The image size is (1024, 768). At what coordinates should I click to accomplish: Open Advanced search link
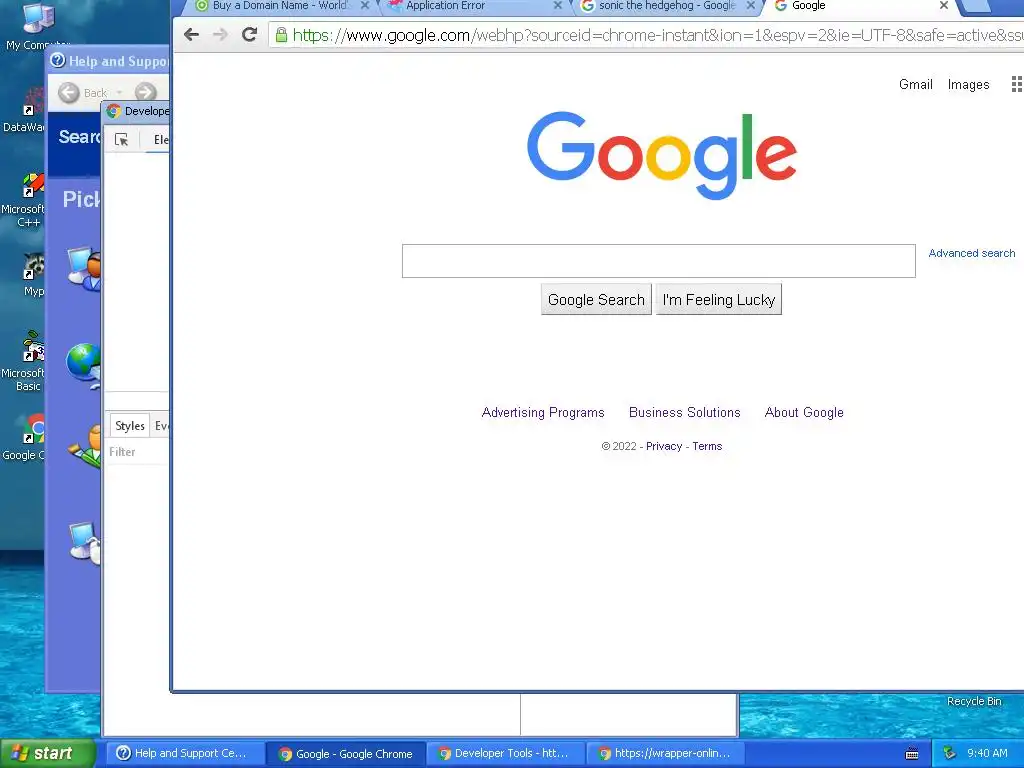tap(972, 253)
